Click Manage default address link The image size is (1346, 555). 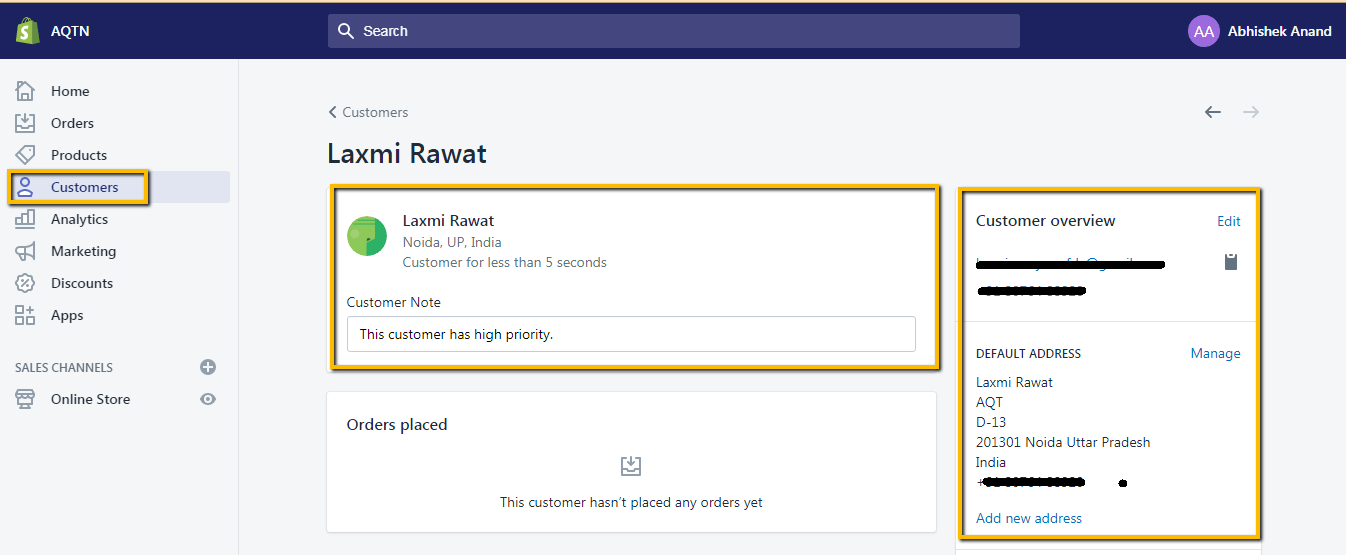click(x=1215, y=353)
